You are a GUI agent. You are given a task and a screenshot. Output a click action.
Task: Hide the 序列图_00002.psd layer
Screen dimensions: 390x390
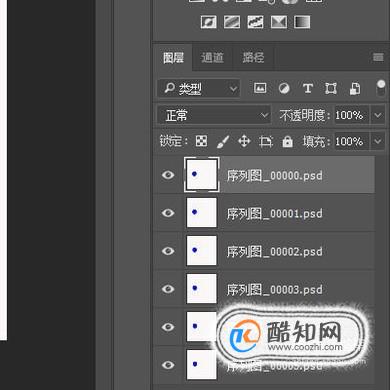(168, 251)
